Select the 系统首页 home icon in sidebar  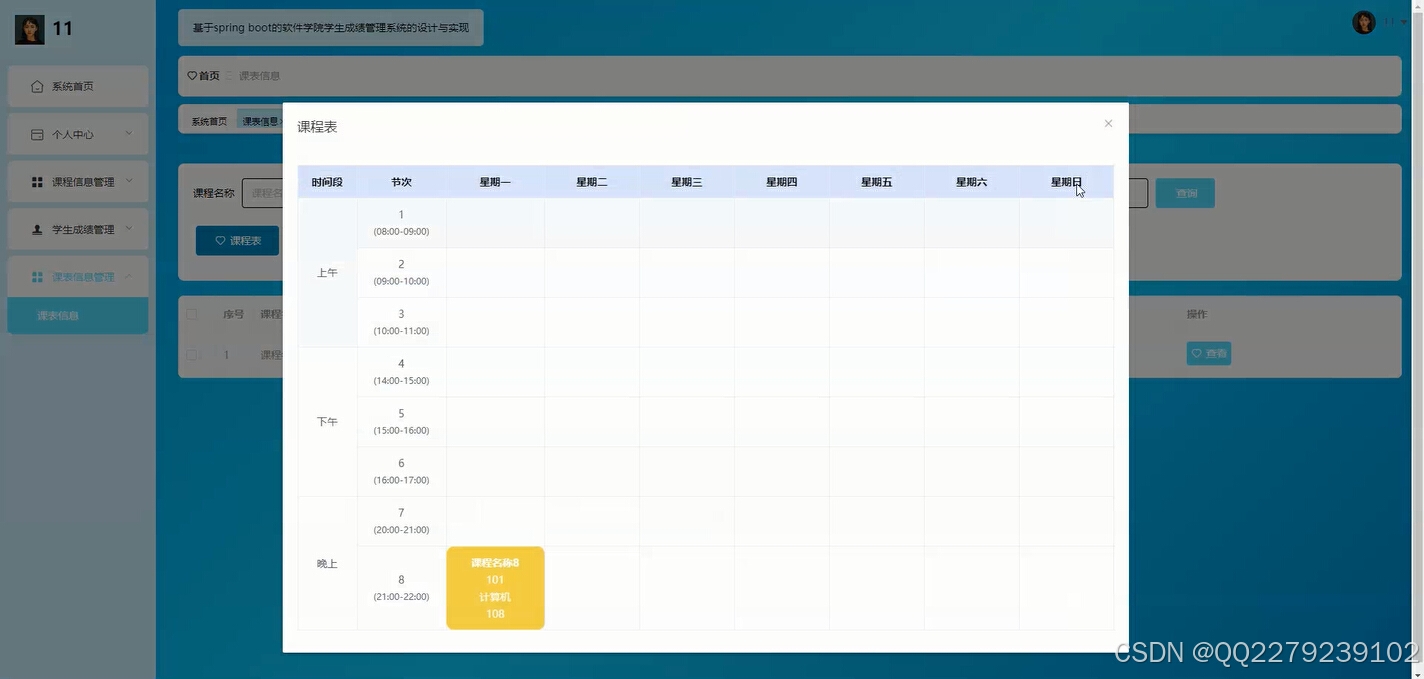pyautogui.click(x=35, y=86)
